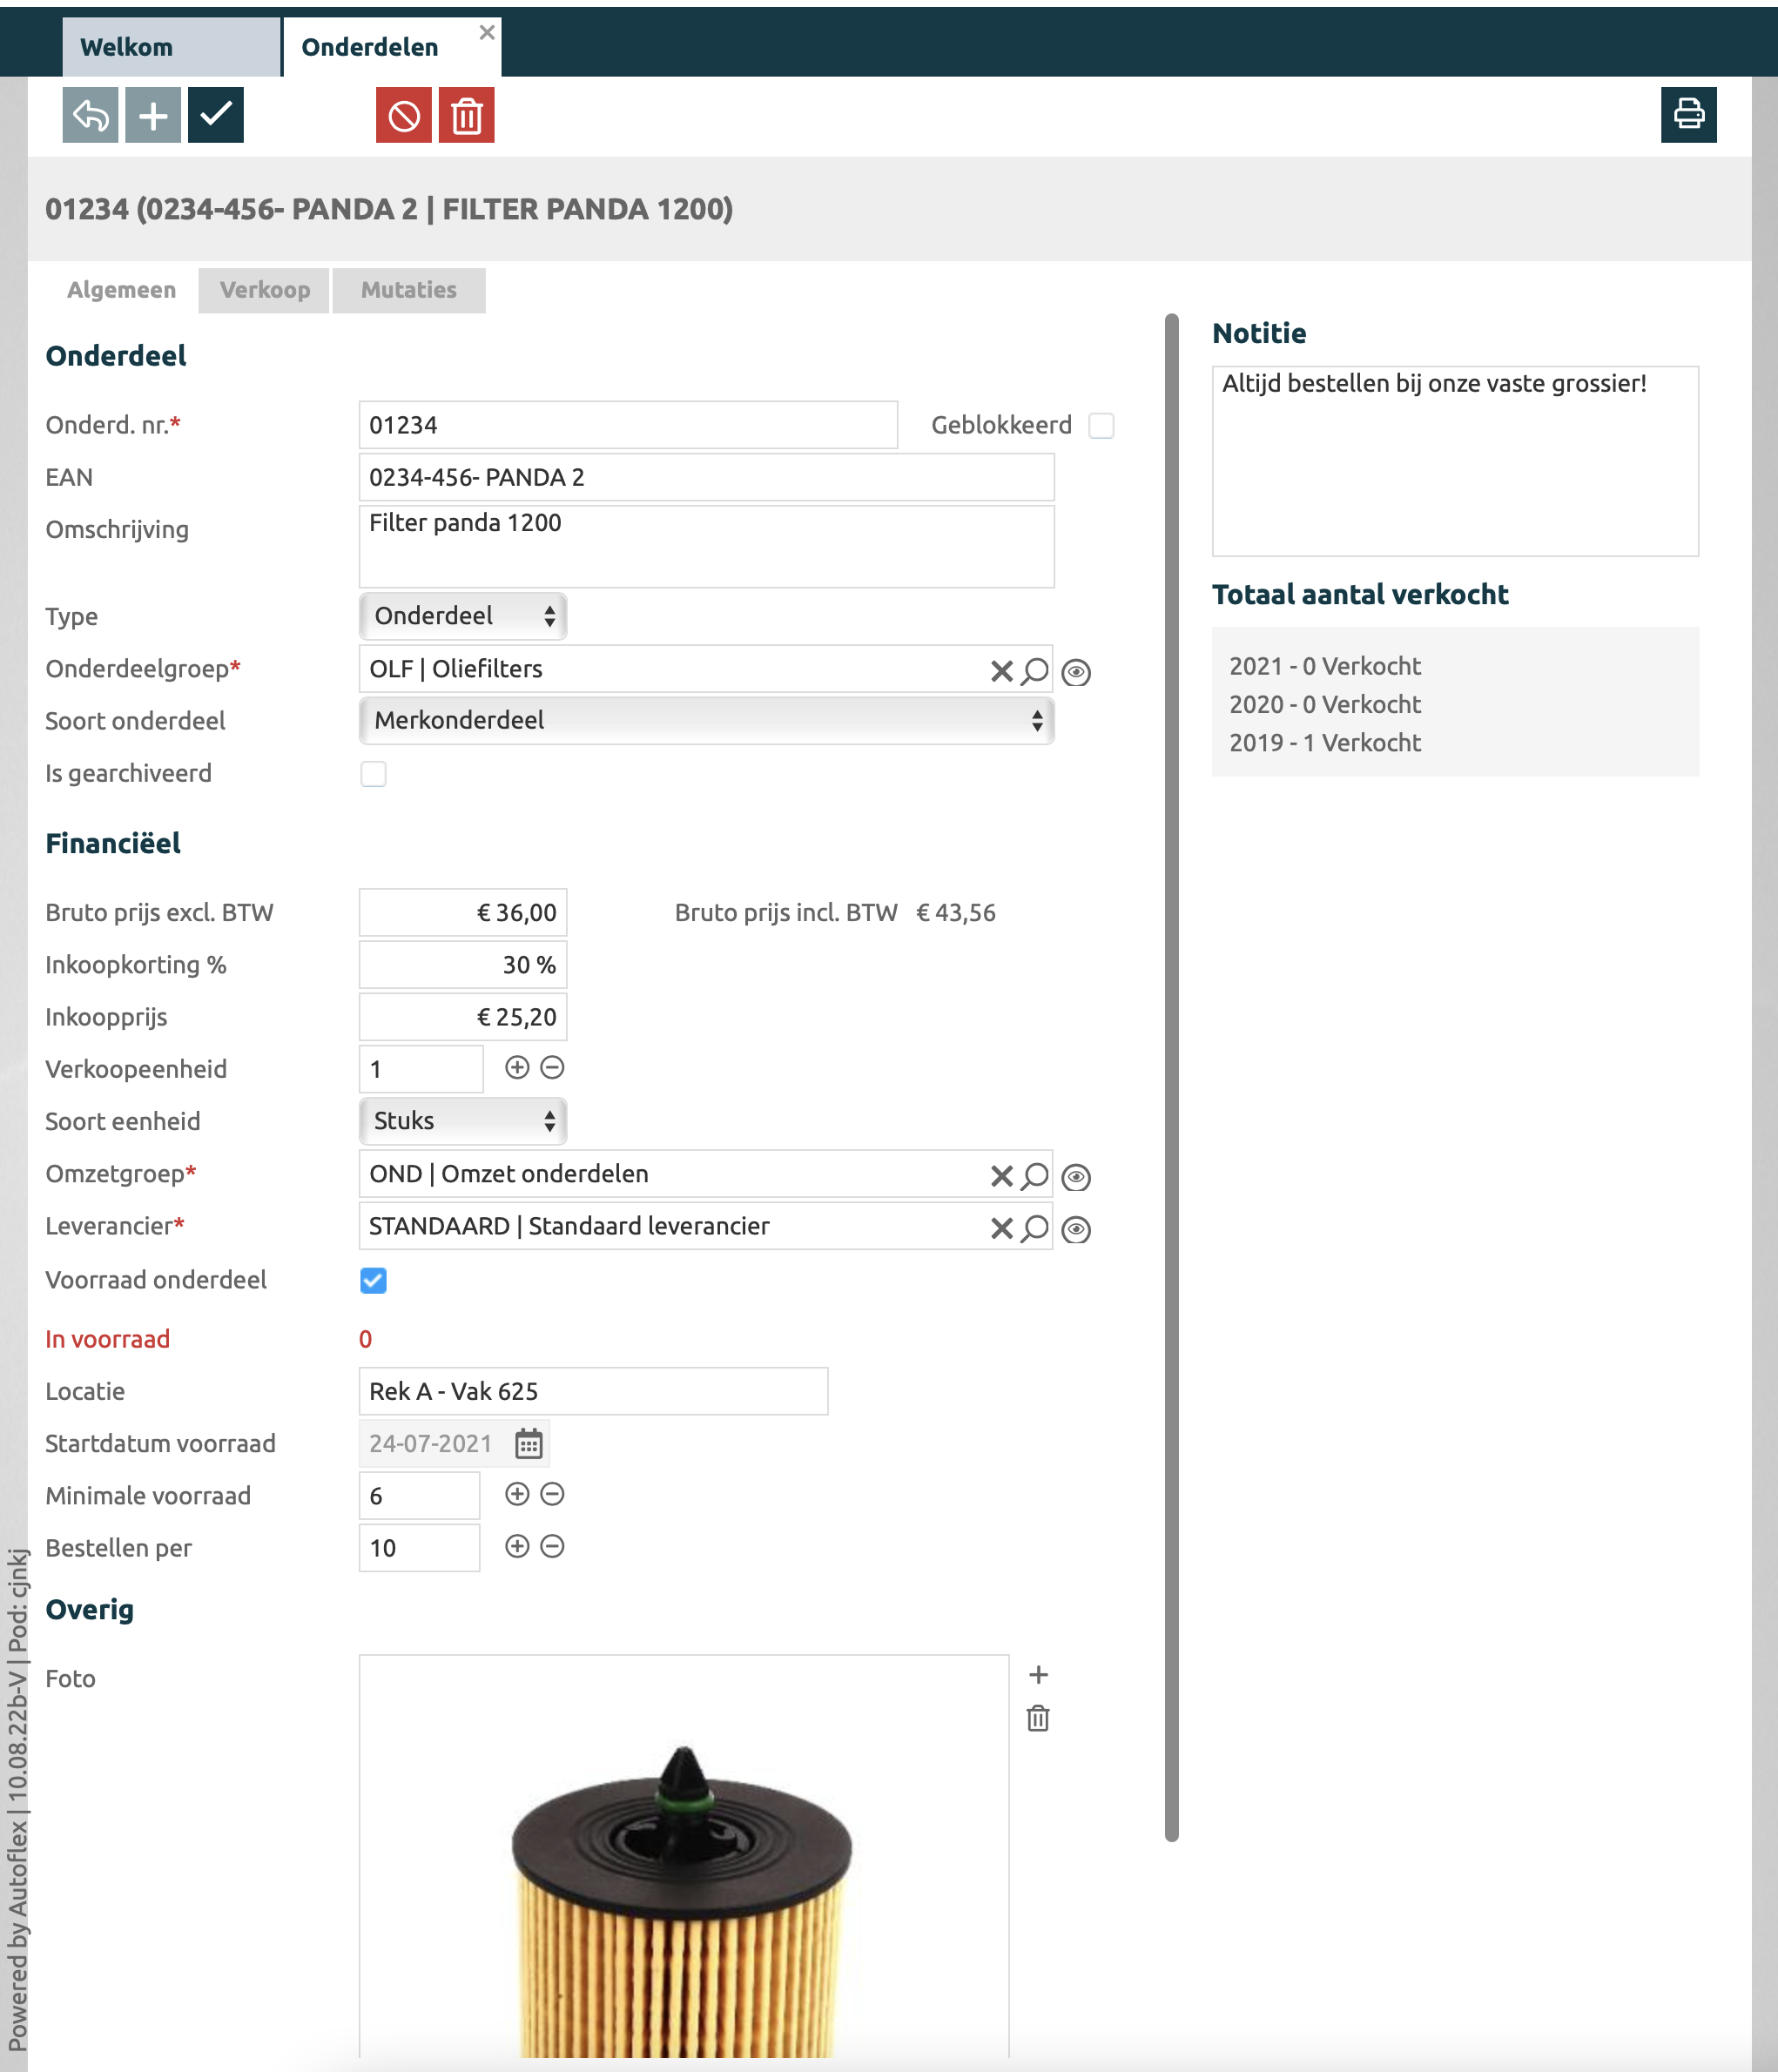Open calendar for Startdatum voorraad
The image size is (1778, 2072).
coord(528,1443)
